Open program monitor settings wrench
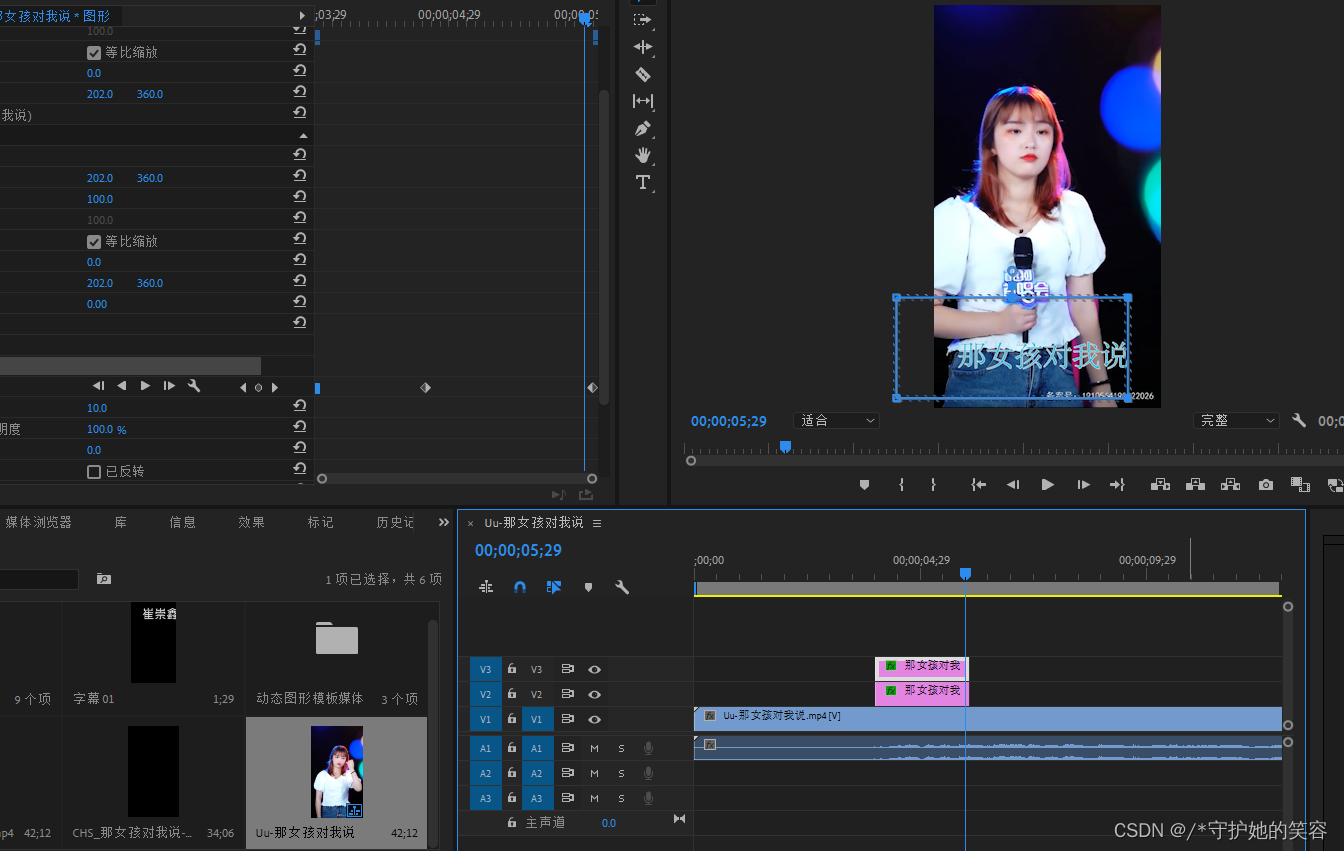Image resolution: width=1344 pixels, height=851 pixels. coord(1299,421)
